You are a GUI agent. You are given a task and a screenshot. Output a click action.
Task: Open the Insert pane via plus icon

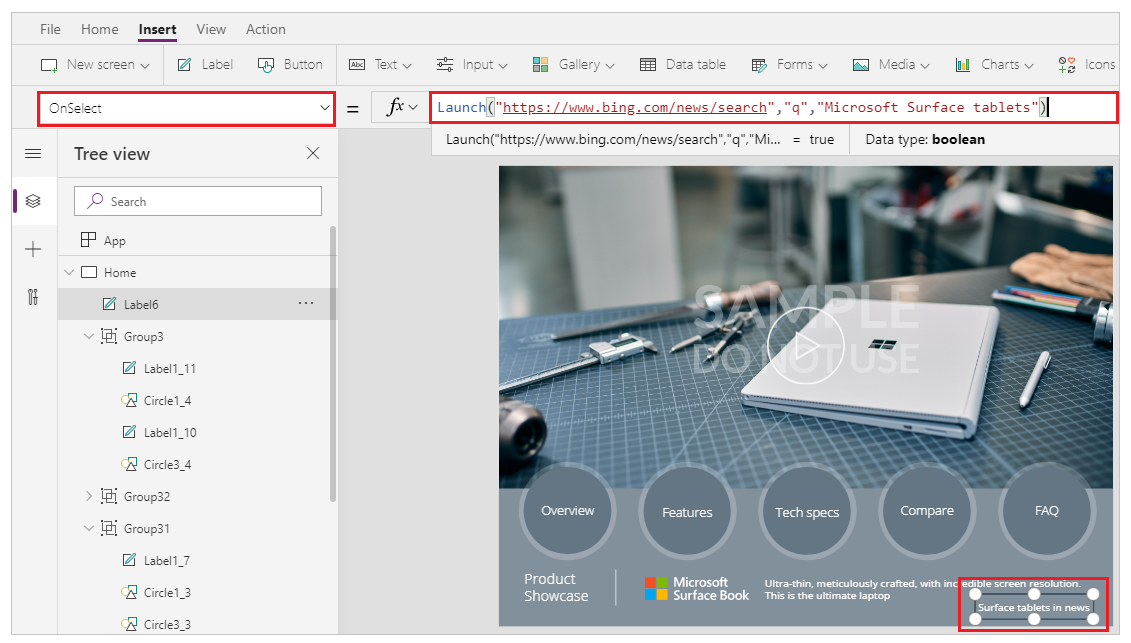[33, 248]
